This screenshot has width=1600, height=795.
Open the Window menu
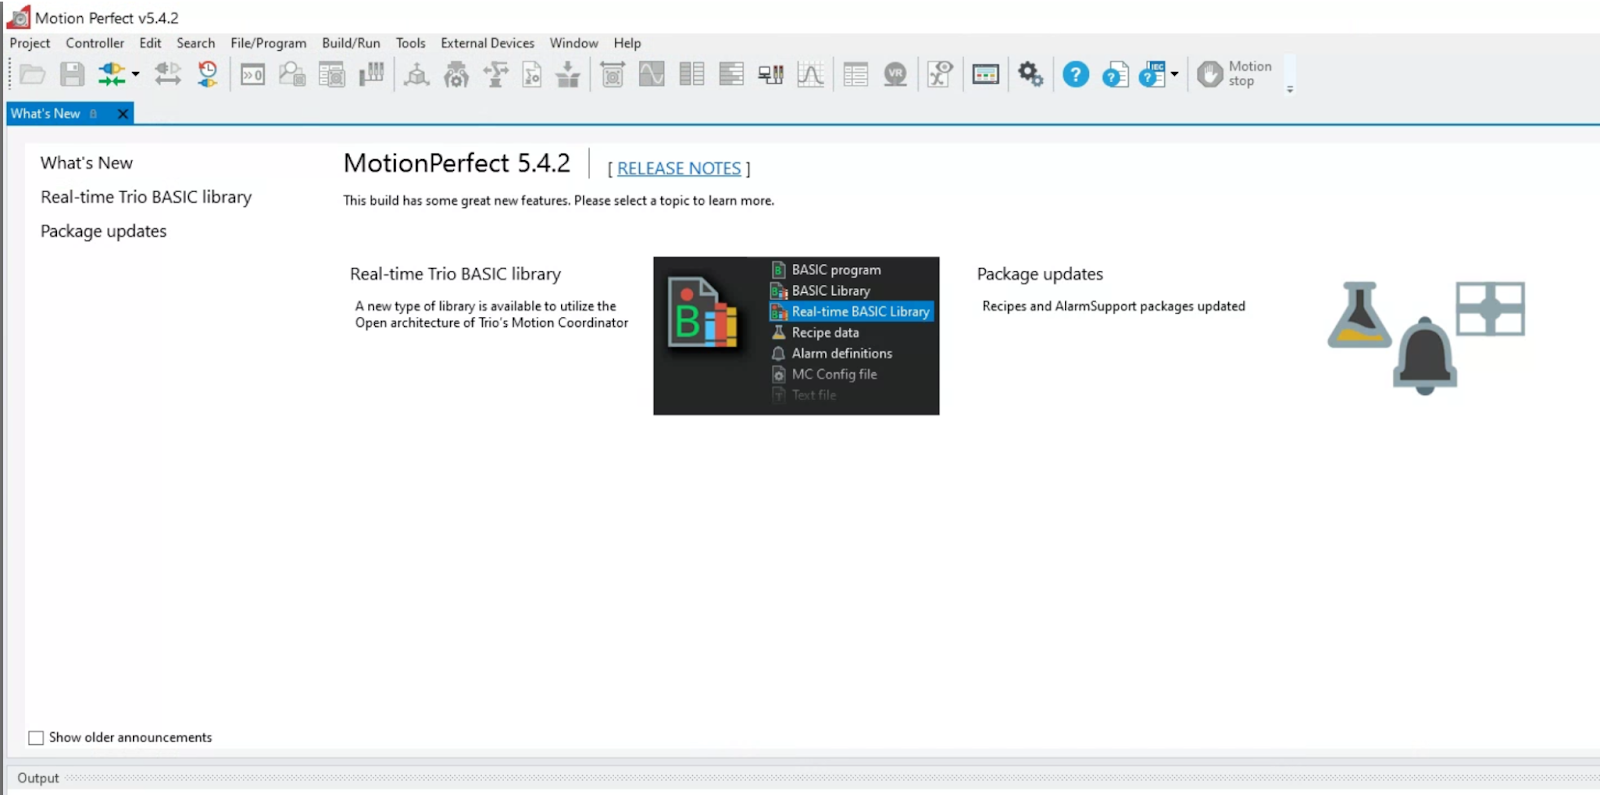pyautogui.click(x=574, y=43)
